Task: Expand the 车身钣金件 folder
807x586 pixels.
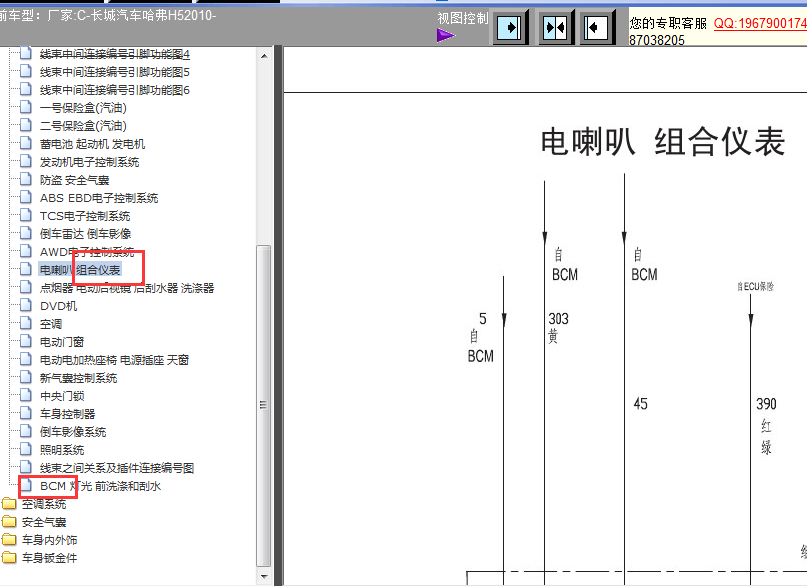Action: click(x=49, y=558)
